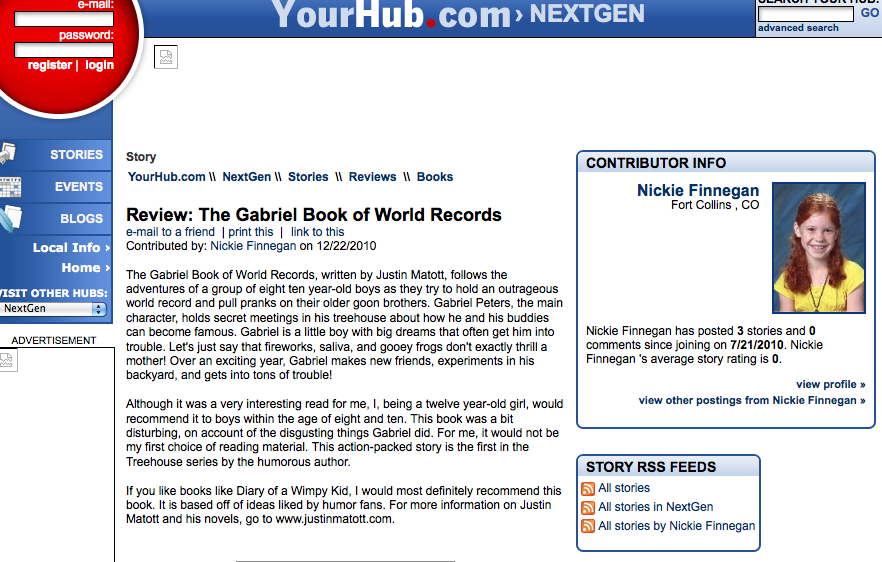Click link to this
This screenshot has width=882, height=562.
317,232
